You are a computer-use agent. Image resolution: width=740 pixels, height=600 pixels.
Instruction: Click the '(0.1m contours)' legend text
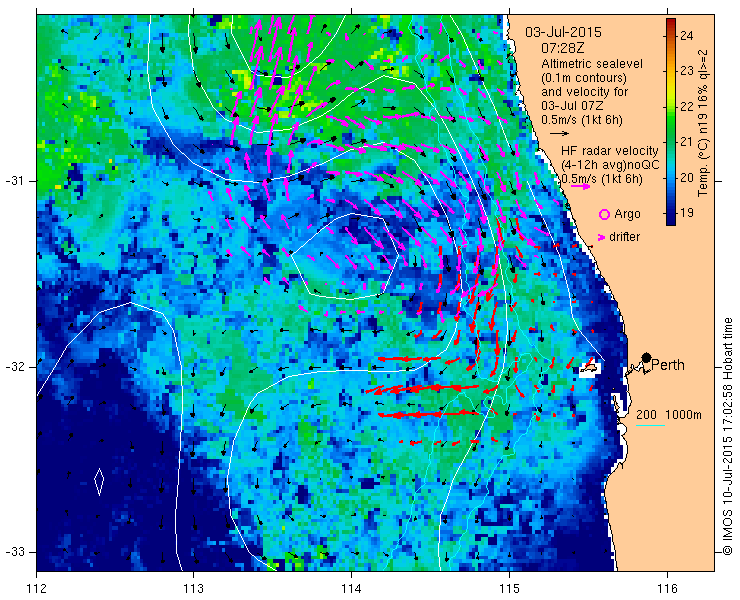584,77
